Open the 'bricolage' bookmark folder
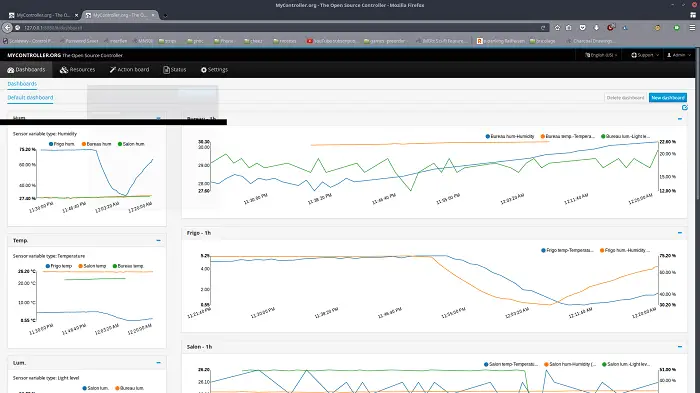 pos(543,41)
